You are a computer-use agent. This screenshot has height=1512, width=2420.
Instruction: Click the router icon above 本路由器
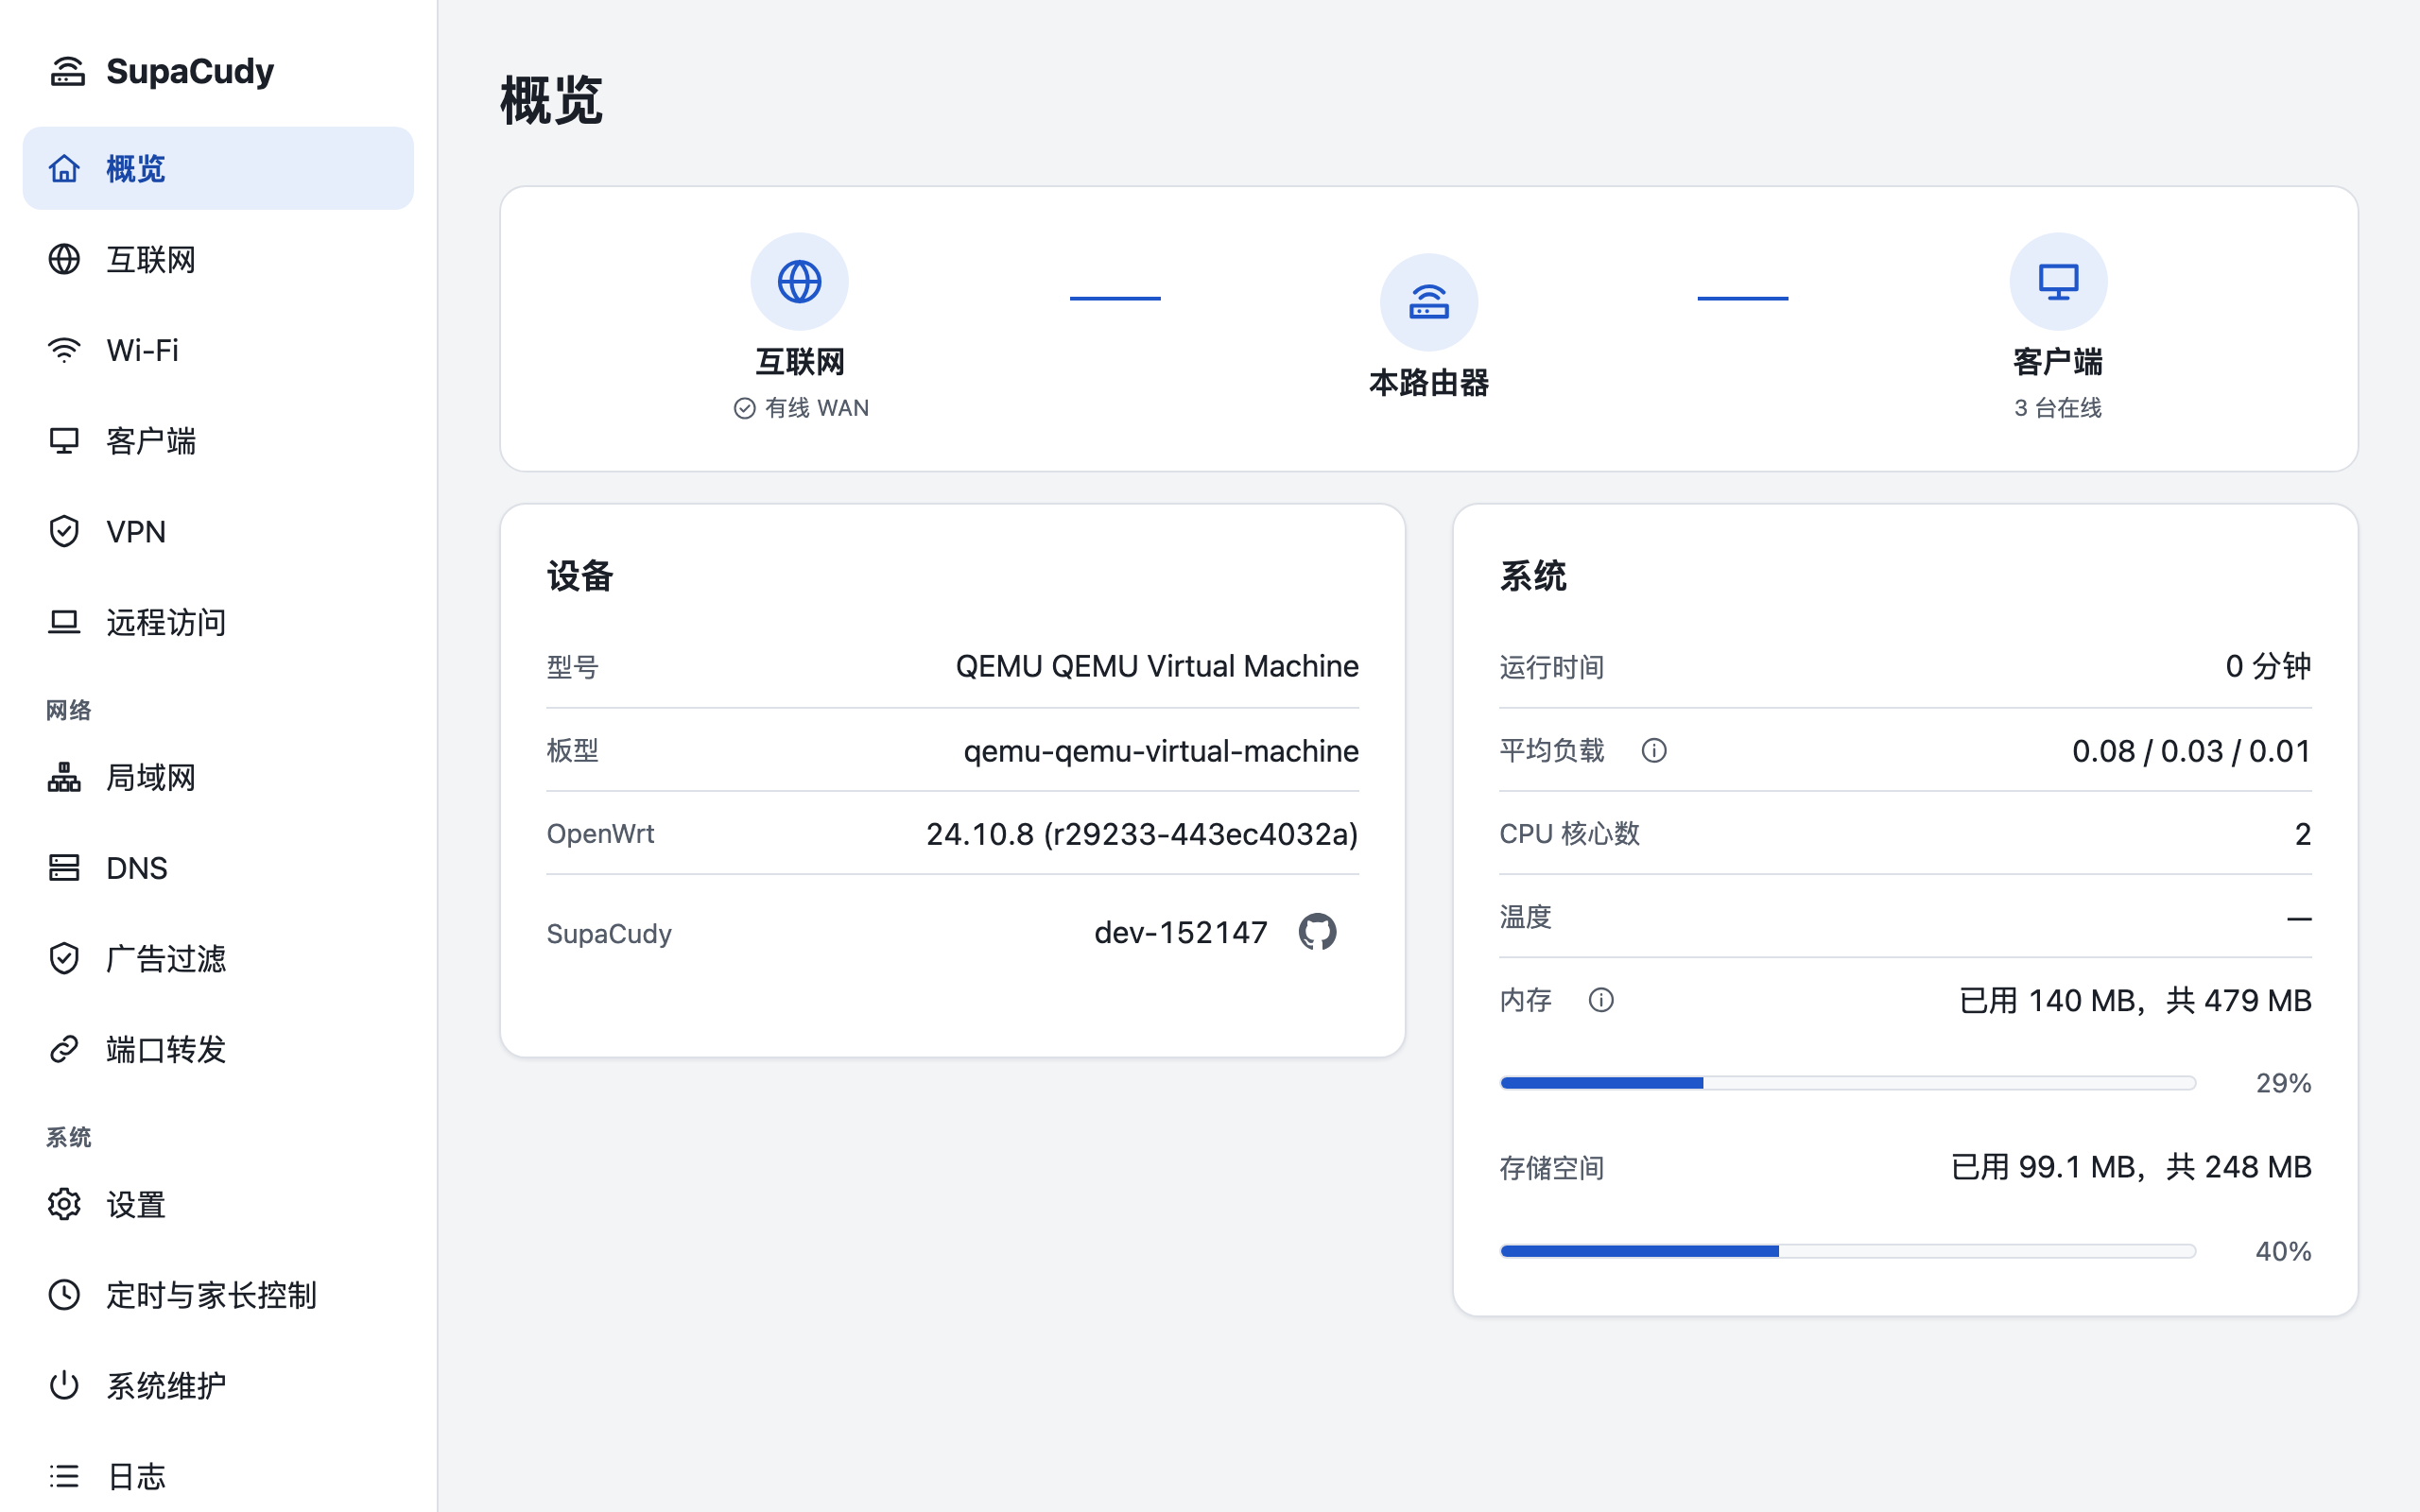coord(1429,302)
